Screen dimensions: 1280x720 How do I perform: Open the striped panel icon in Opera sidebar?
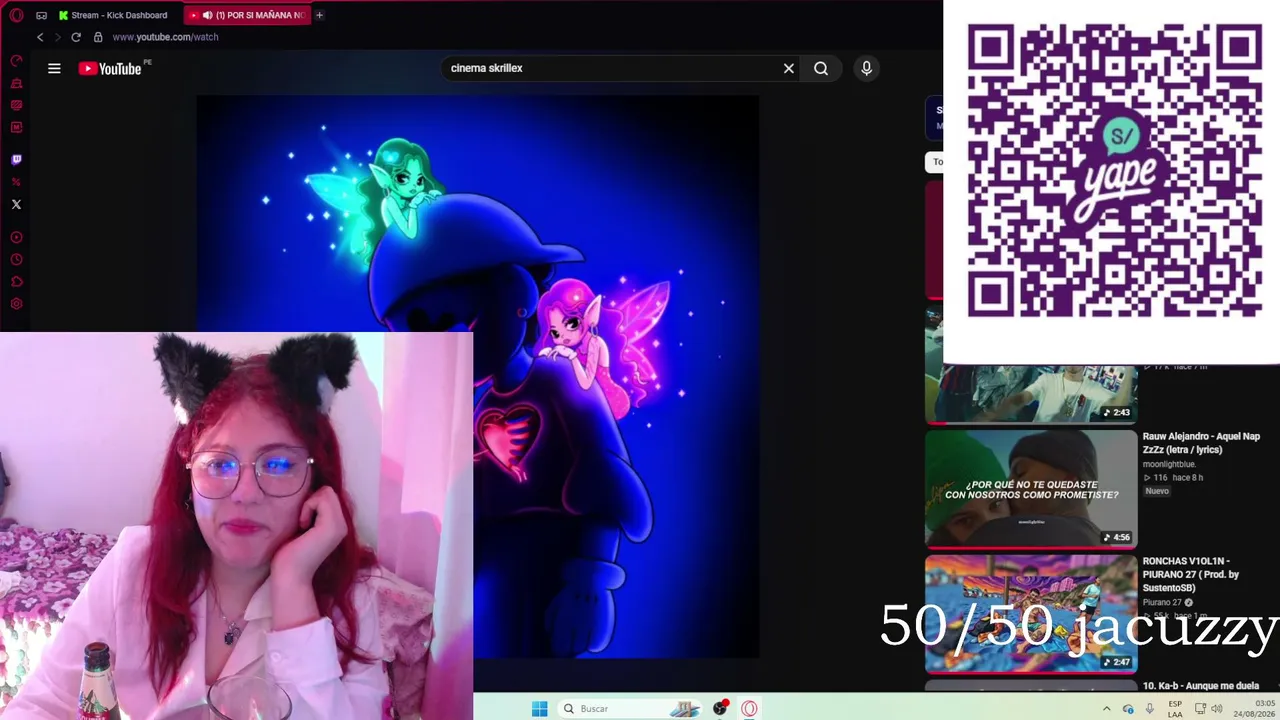tap(16, 105)
